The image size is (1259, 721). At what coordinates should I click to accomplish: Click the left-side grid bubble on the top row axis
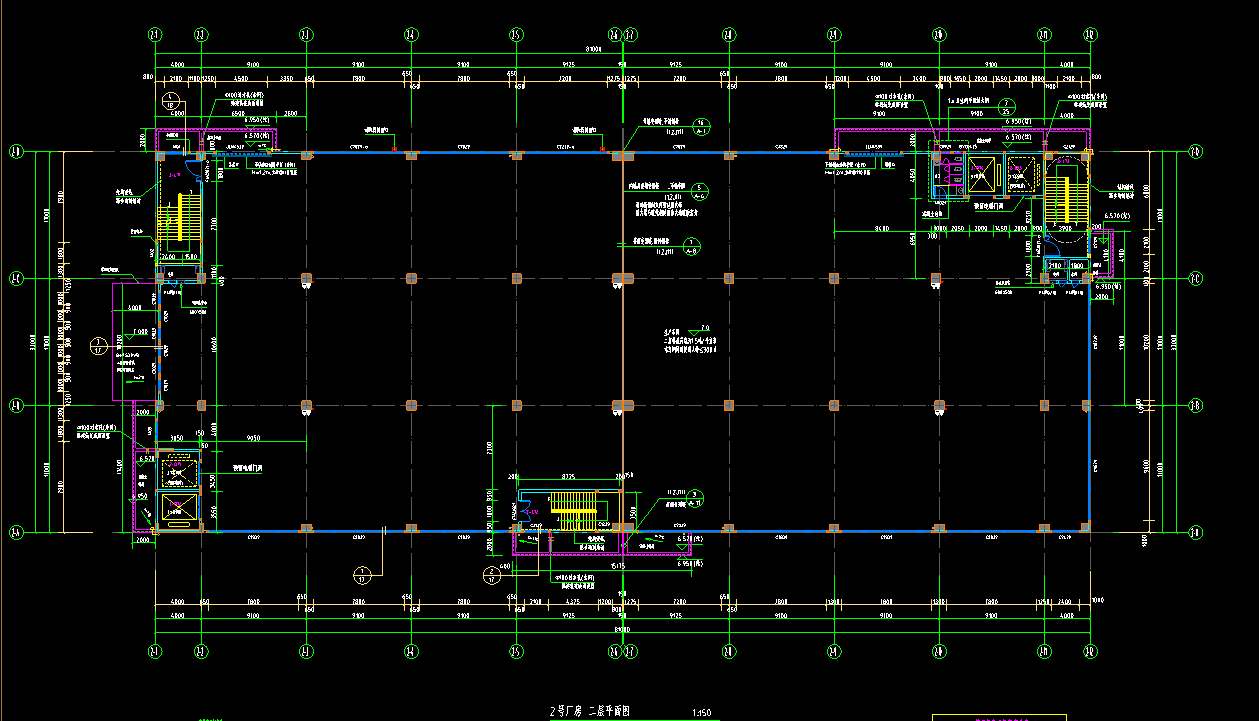pos(15,153)
